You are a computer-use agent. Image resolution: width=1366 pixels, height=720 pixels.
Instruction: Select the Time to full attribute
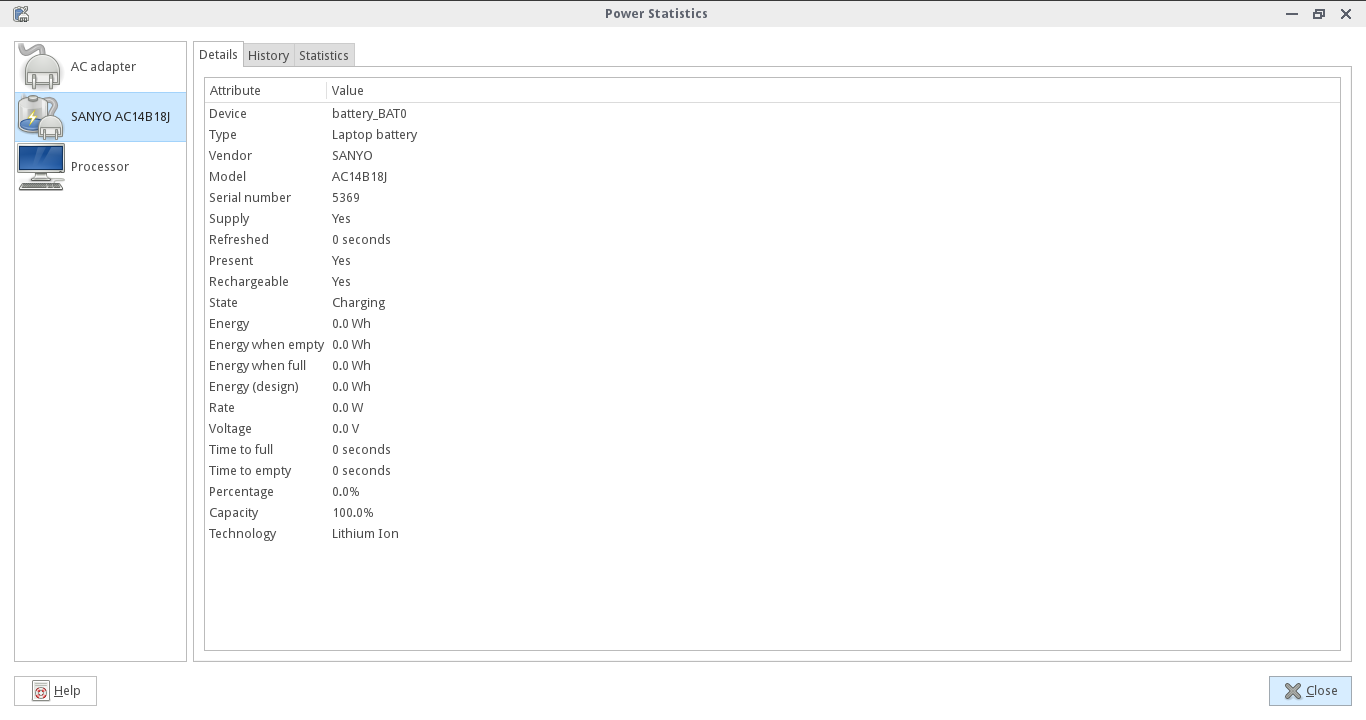(x=241, y=450)
